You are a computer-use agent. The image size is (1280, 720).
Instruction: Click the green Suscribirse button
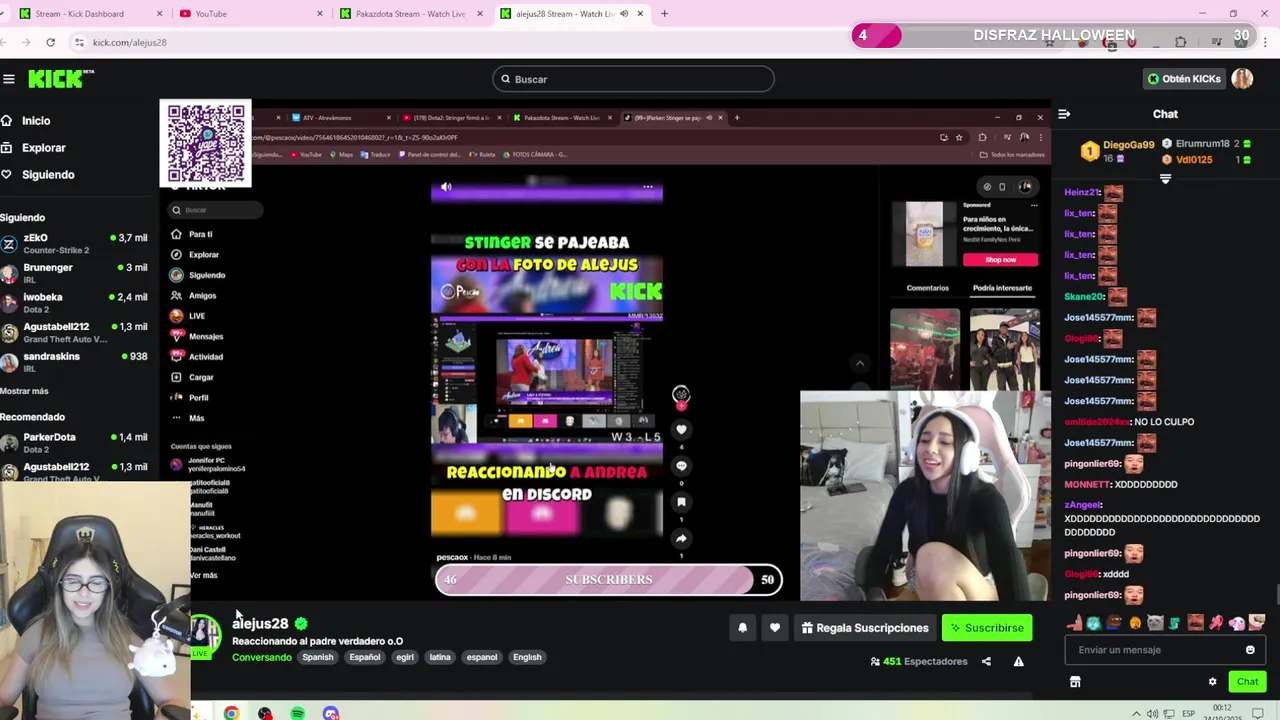[x=987, y=628]
